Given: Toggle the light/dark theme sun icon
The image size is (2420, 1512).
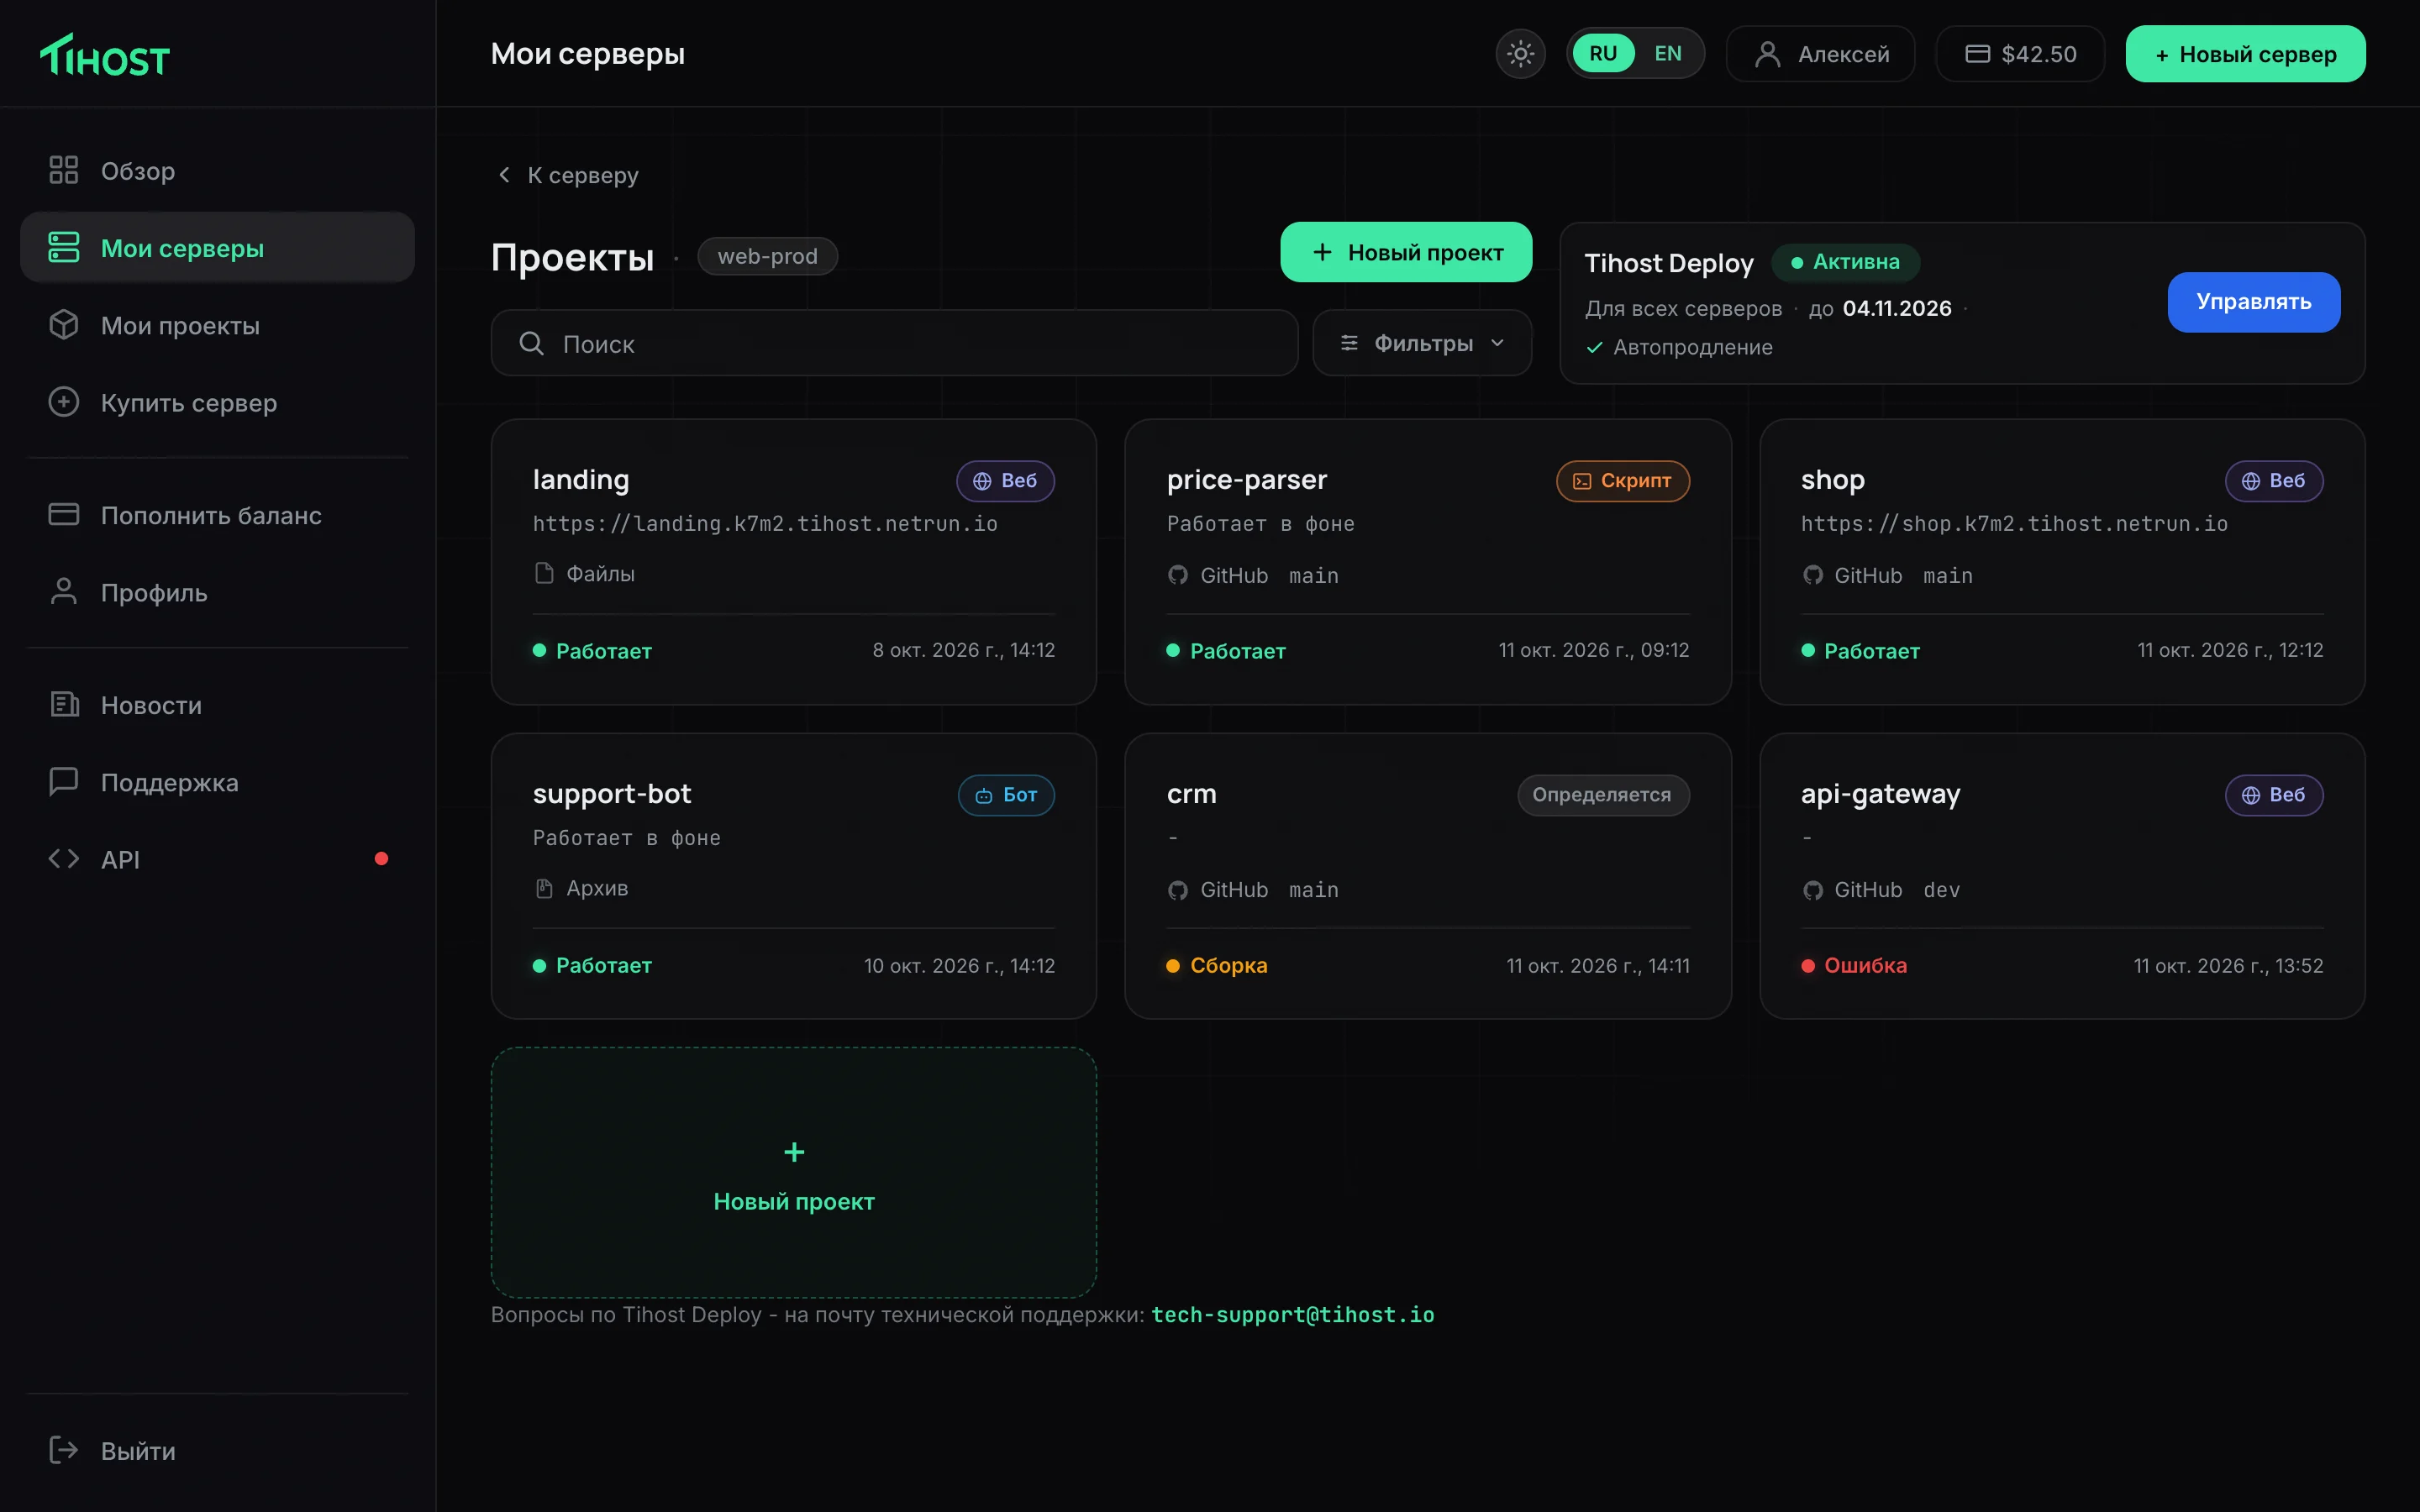Looking at the screenshot, I should coord(1520,53).
